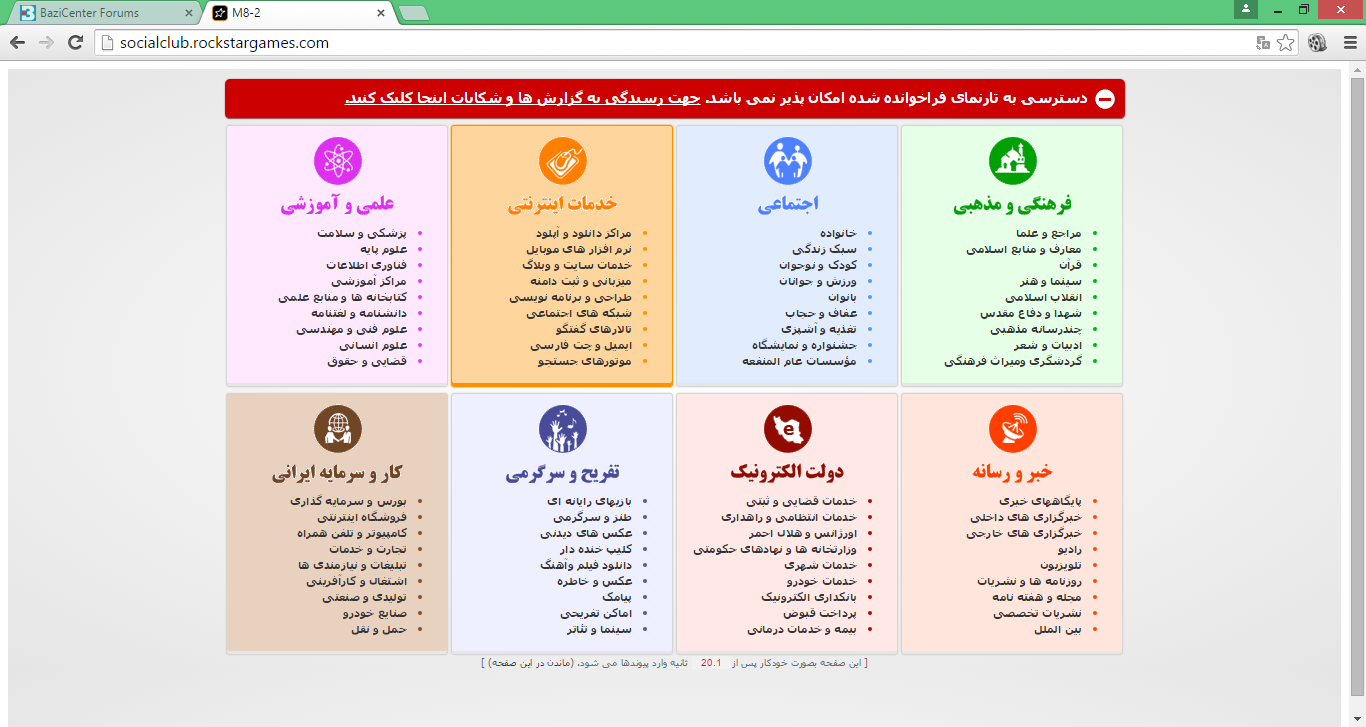Click the green mosque icon for فرهنگی و مذهبی
Image resolution: width=1366 pixels, height=727 pixels.
coord(1013,161)
